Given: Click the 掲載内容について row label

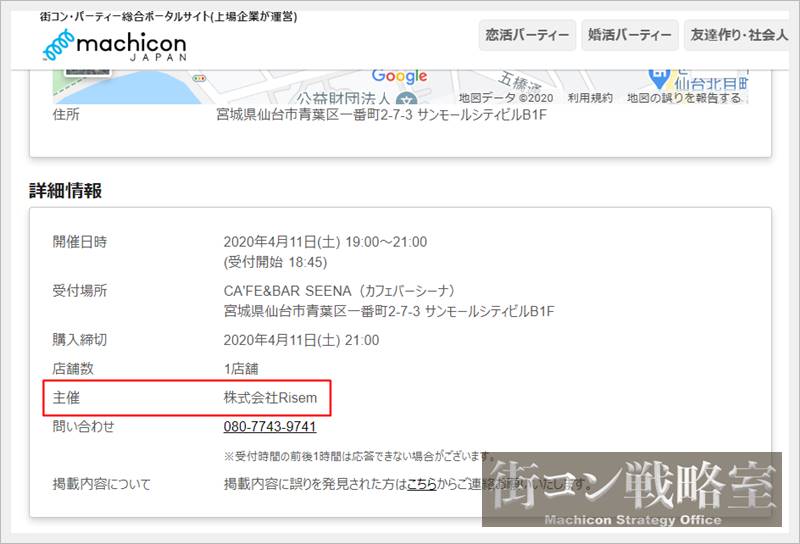Looking at the screenshot, I should [102, 484].
